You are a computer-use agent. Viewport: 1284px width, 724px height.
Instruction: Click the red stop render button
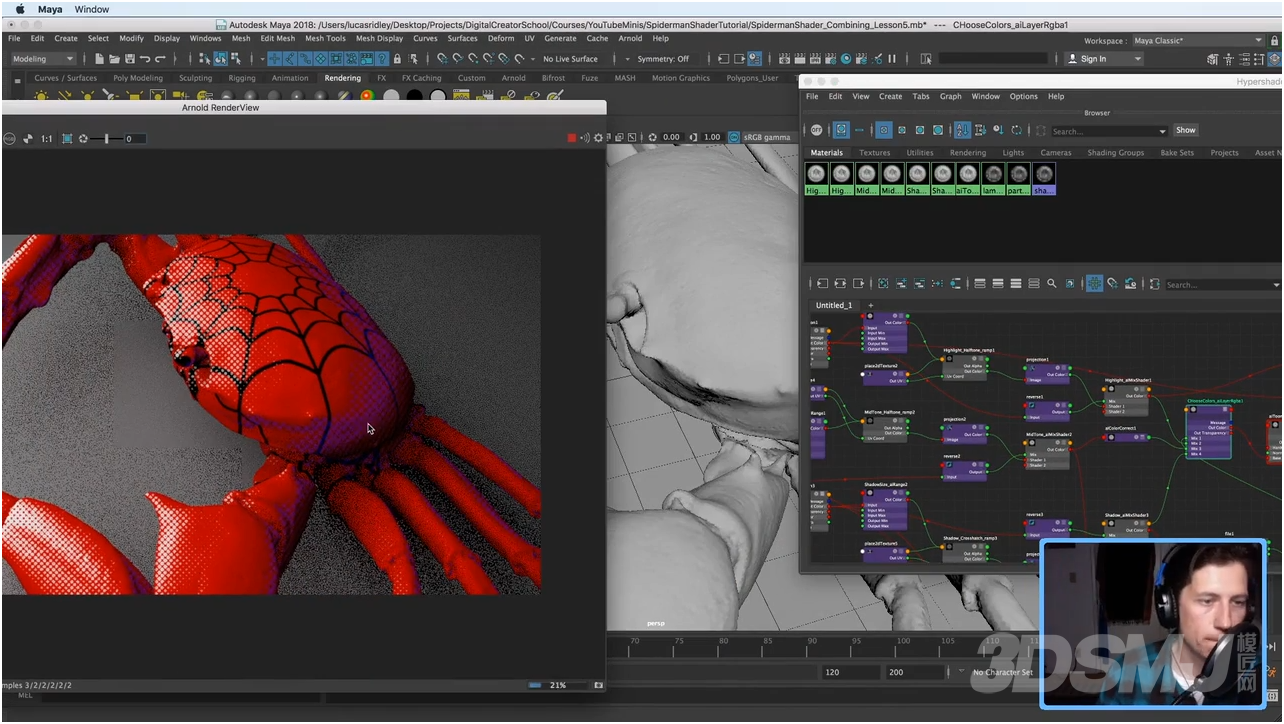click(x=572, y=138)
